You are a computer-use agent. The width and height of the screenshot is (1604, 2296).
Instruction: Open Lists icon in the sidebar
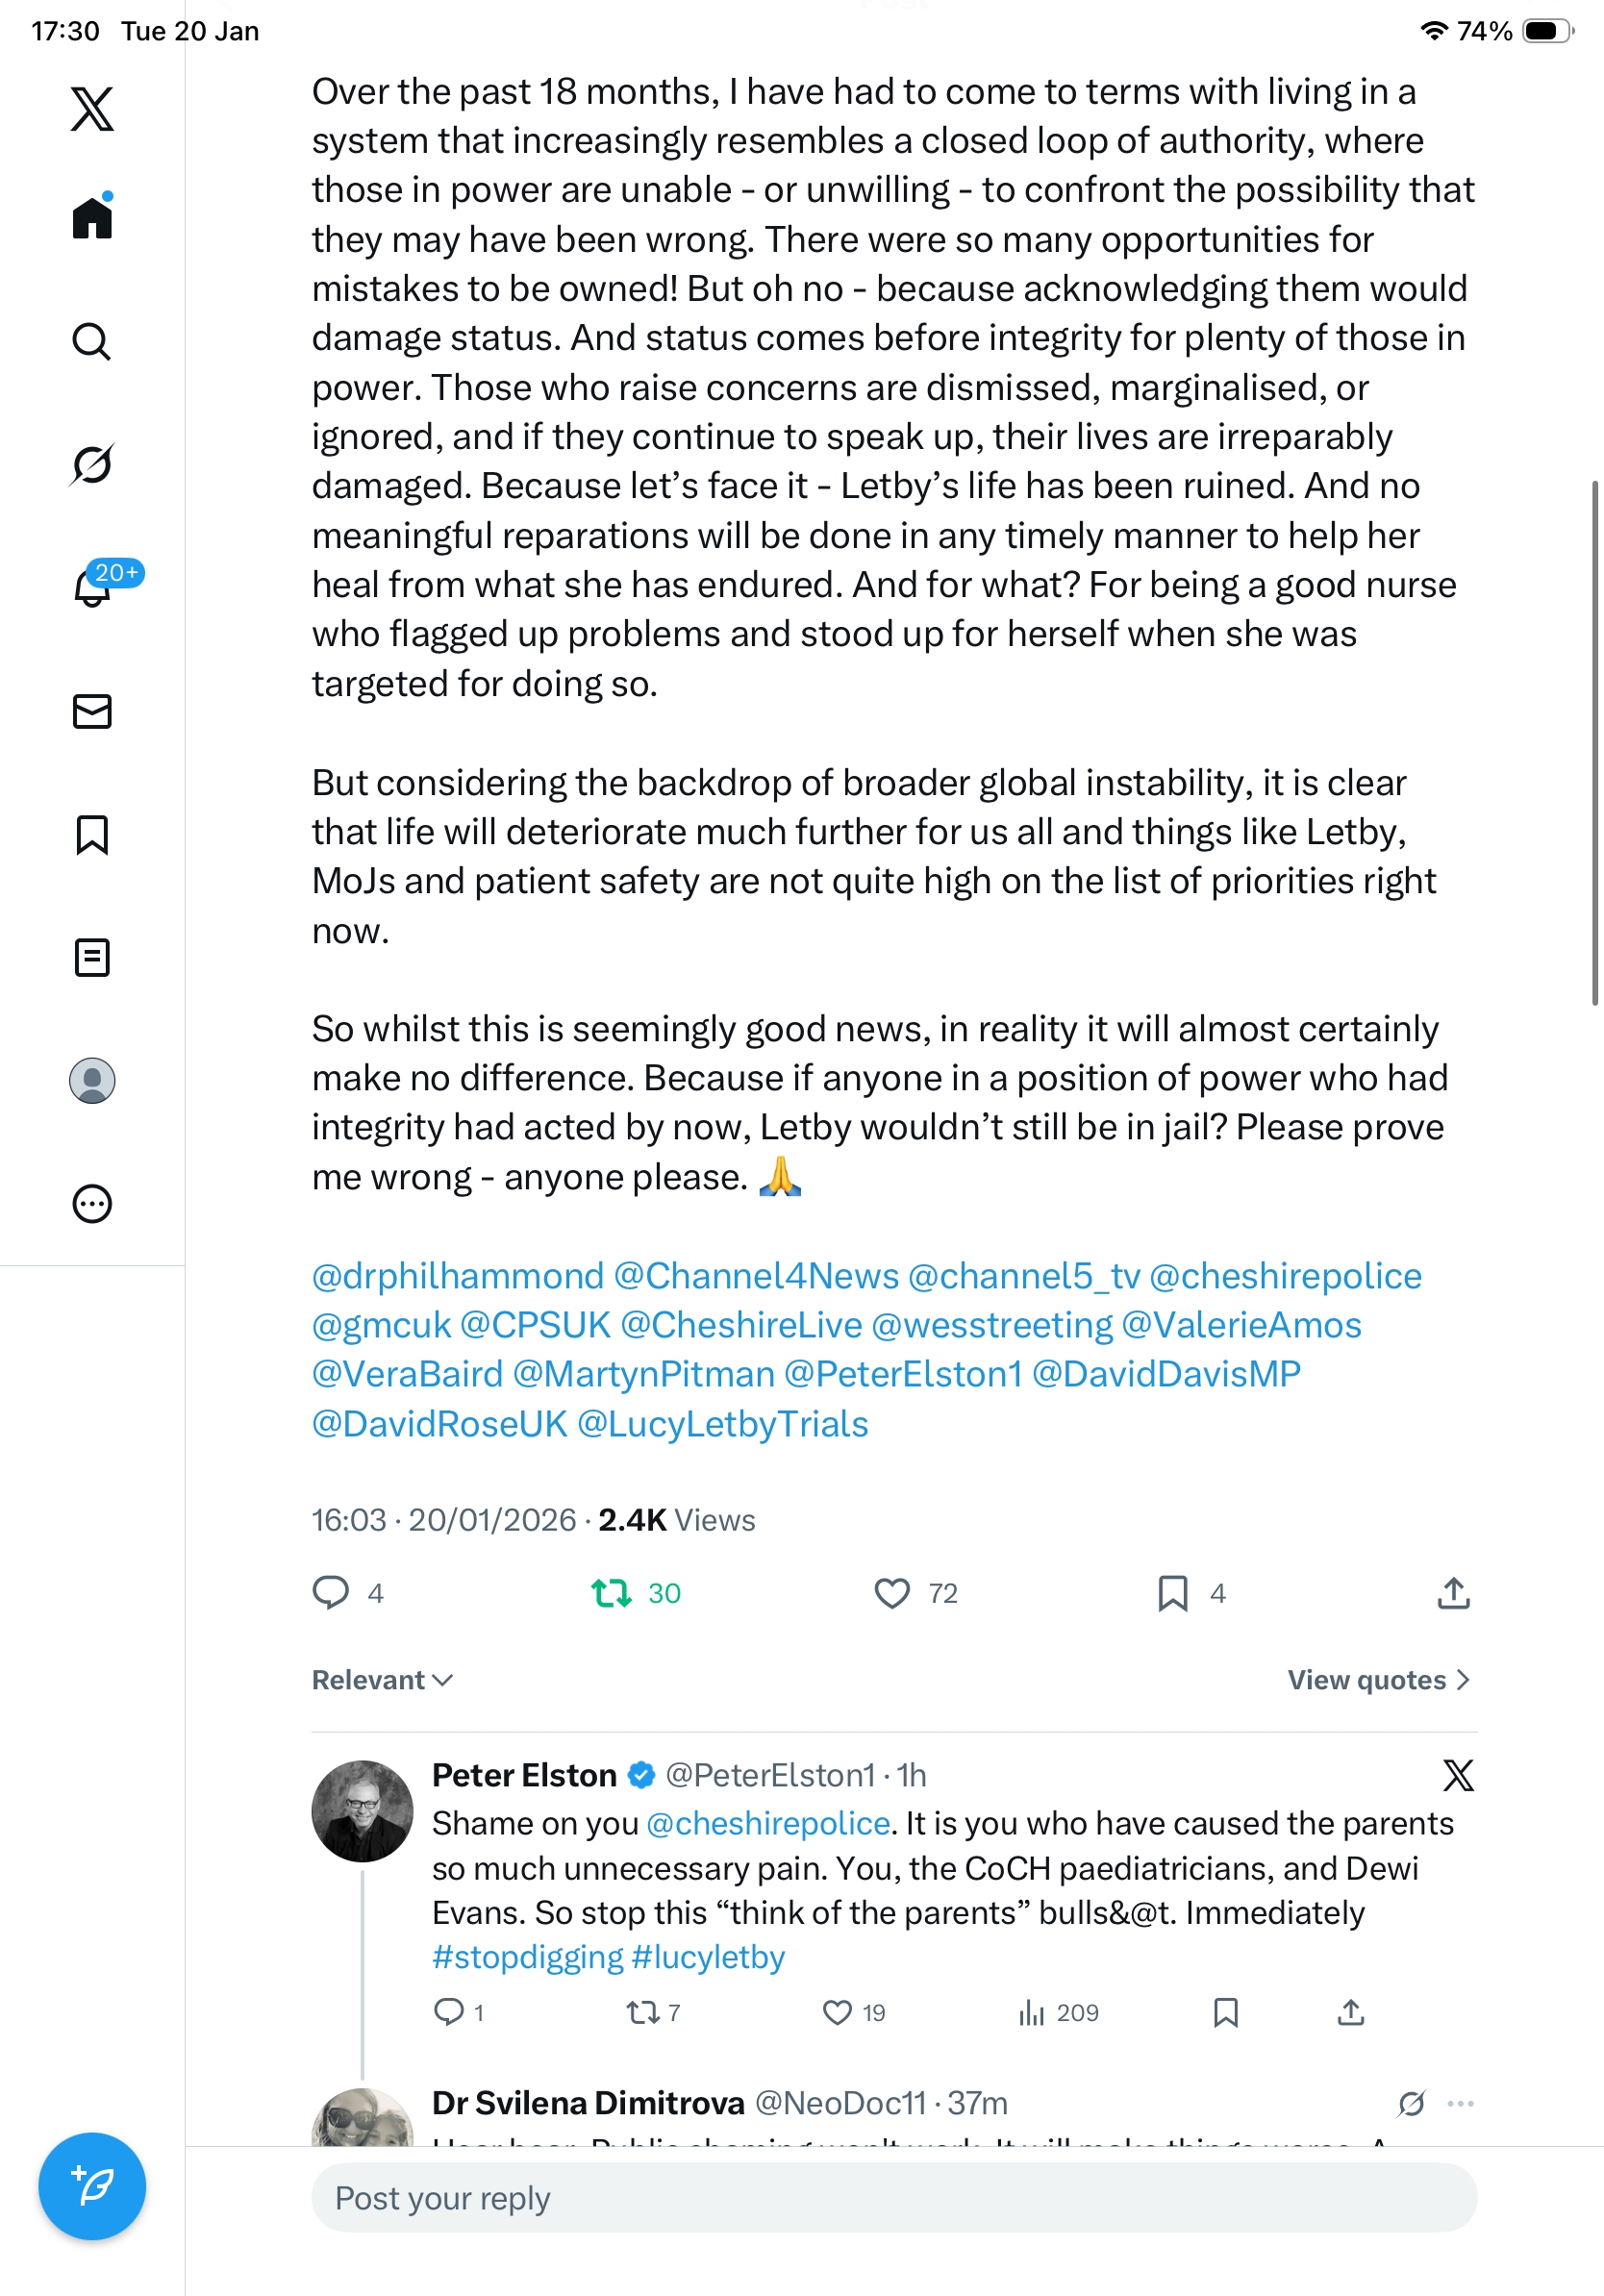(x=92, y=957)
